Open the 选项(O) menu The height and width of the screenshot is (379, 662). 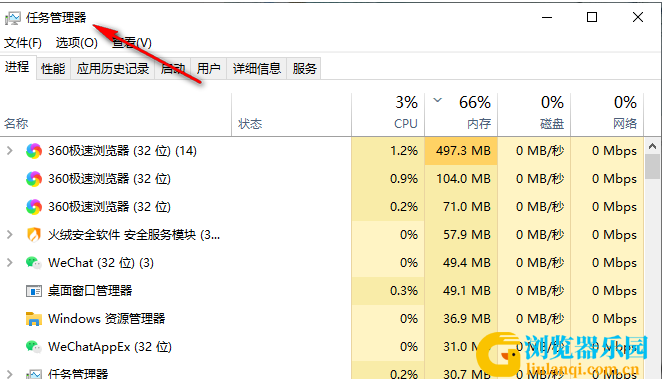[x=76, y=43]
